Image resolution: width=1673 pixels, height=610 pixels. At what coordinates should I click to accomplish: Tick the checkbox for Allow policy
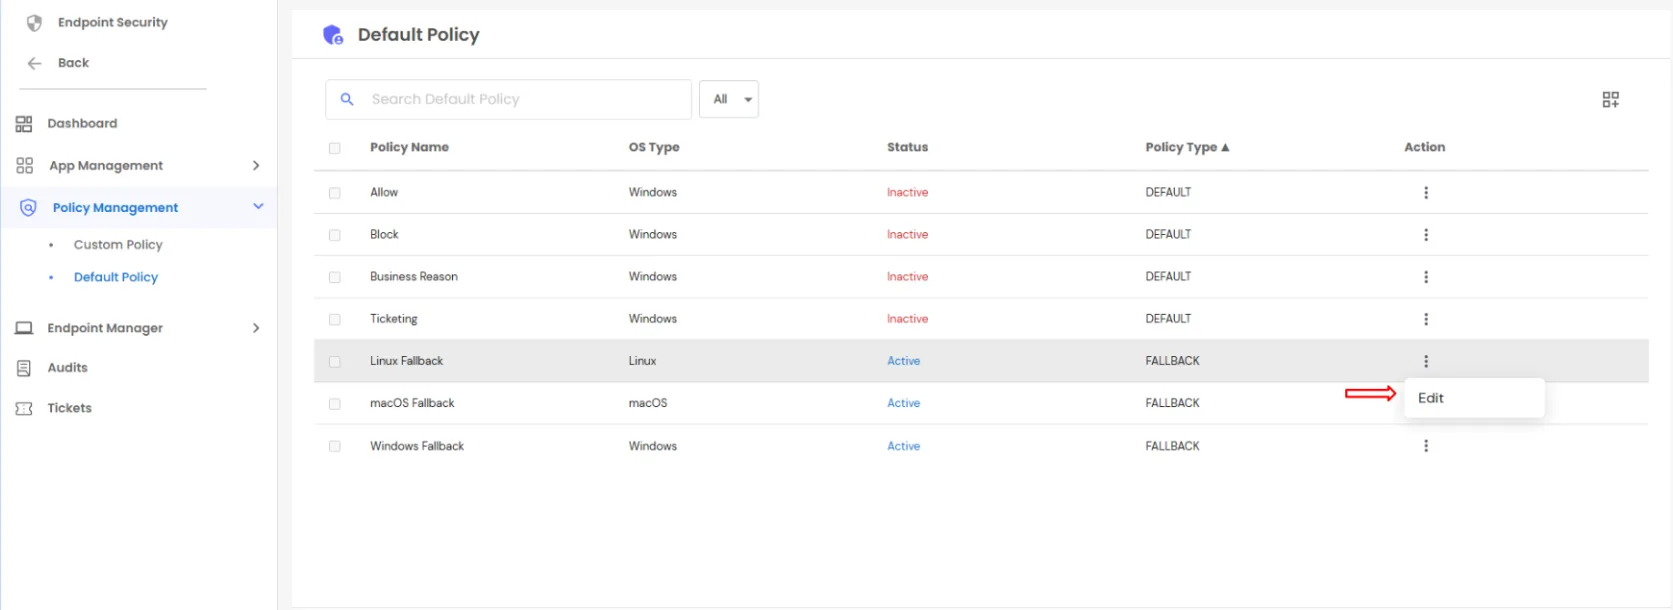[x=335, y=193]
